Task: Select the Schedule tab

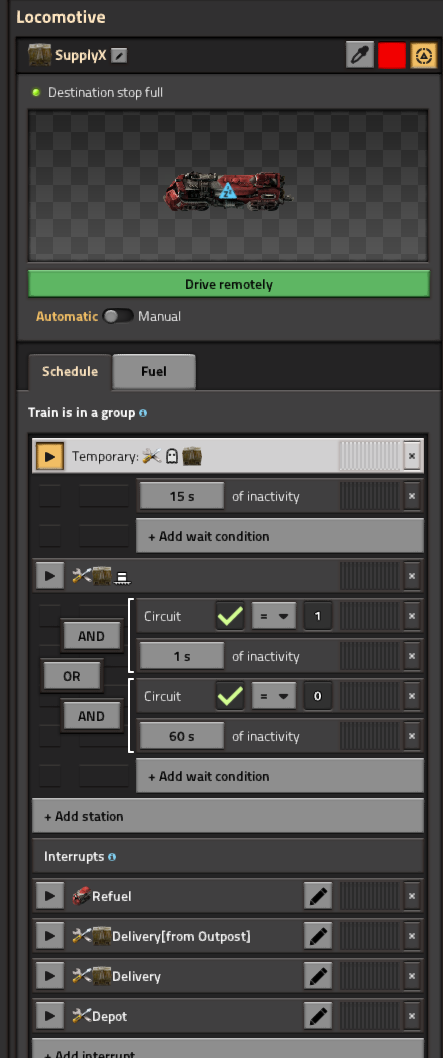Action: tap(69, 371)
